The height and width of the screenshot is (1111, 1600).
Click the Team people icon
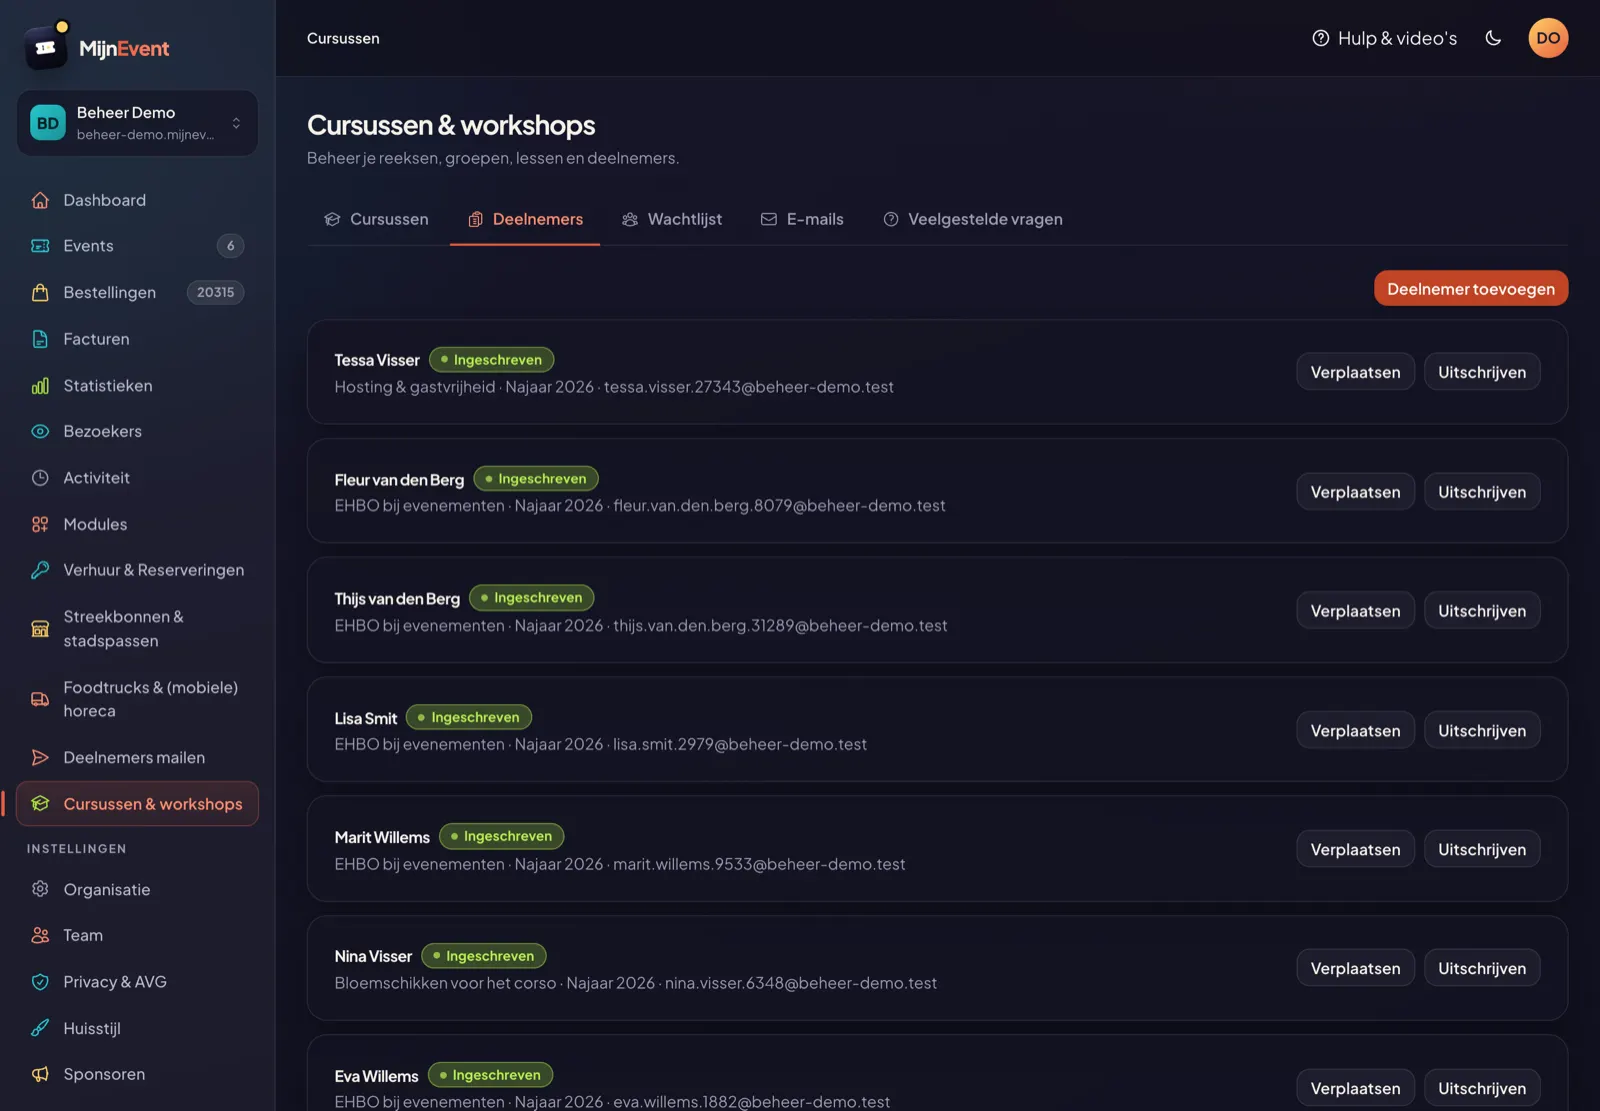click(40, 935)
